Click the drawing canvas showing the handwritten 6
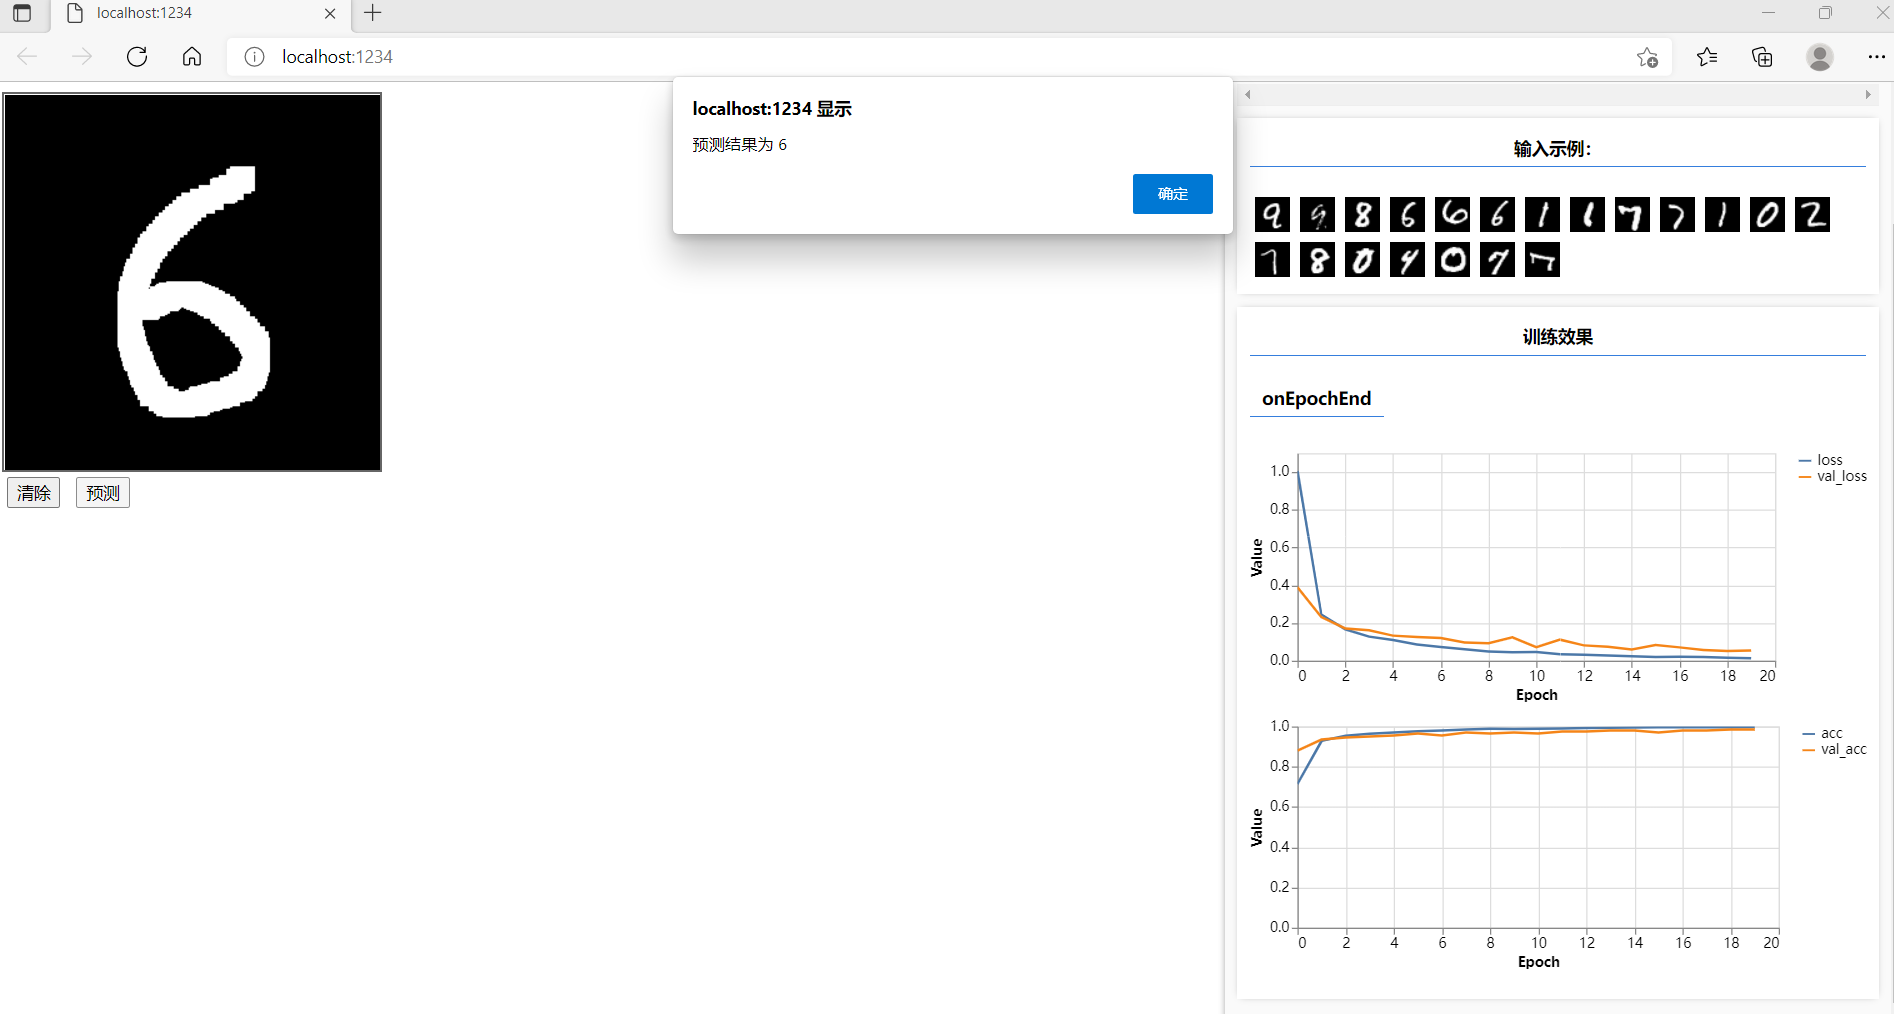The width and height of the screenshot is (1894, 1014). point(192,282)
